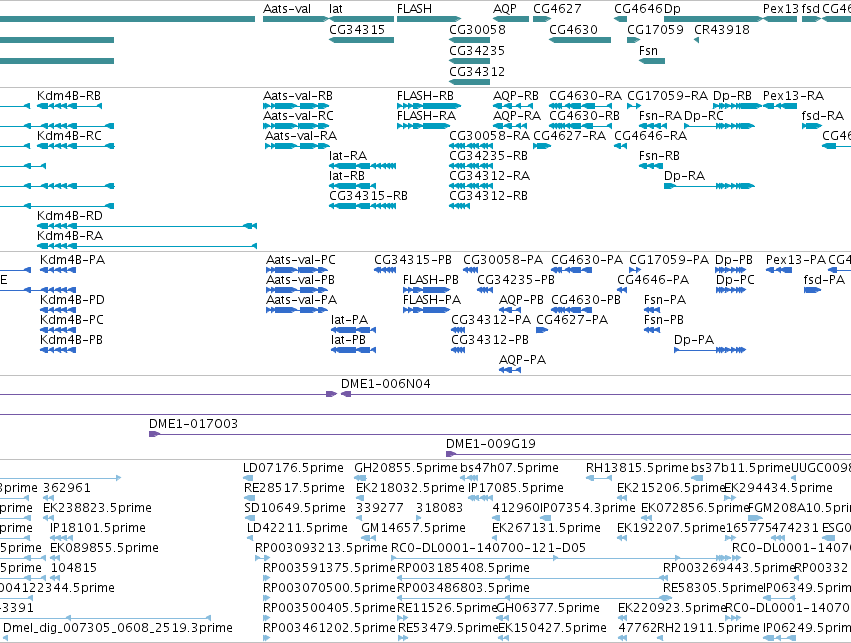Click the CG4627-RA transcript label

tap(569, 136)
